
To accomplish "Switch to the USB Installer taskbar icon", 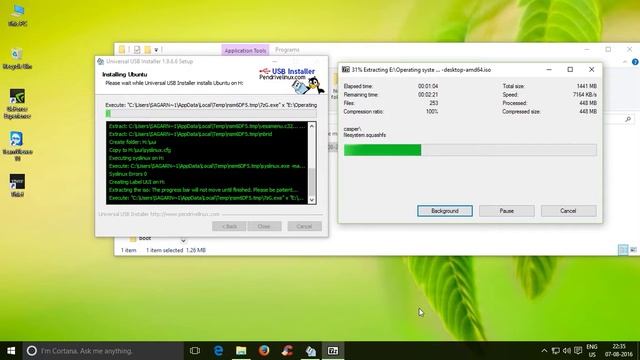I will [x=310, y=351].
